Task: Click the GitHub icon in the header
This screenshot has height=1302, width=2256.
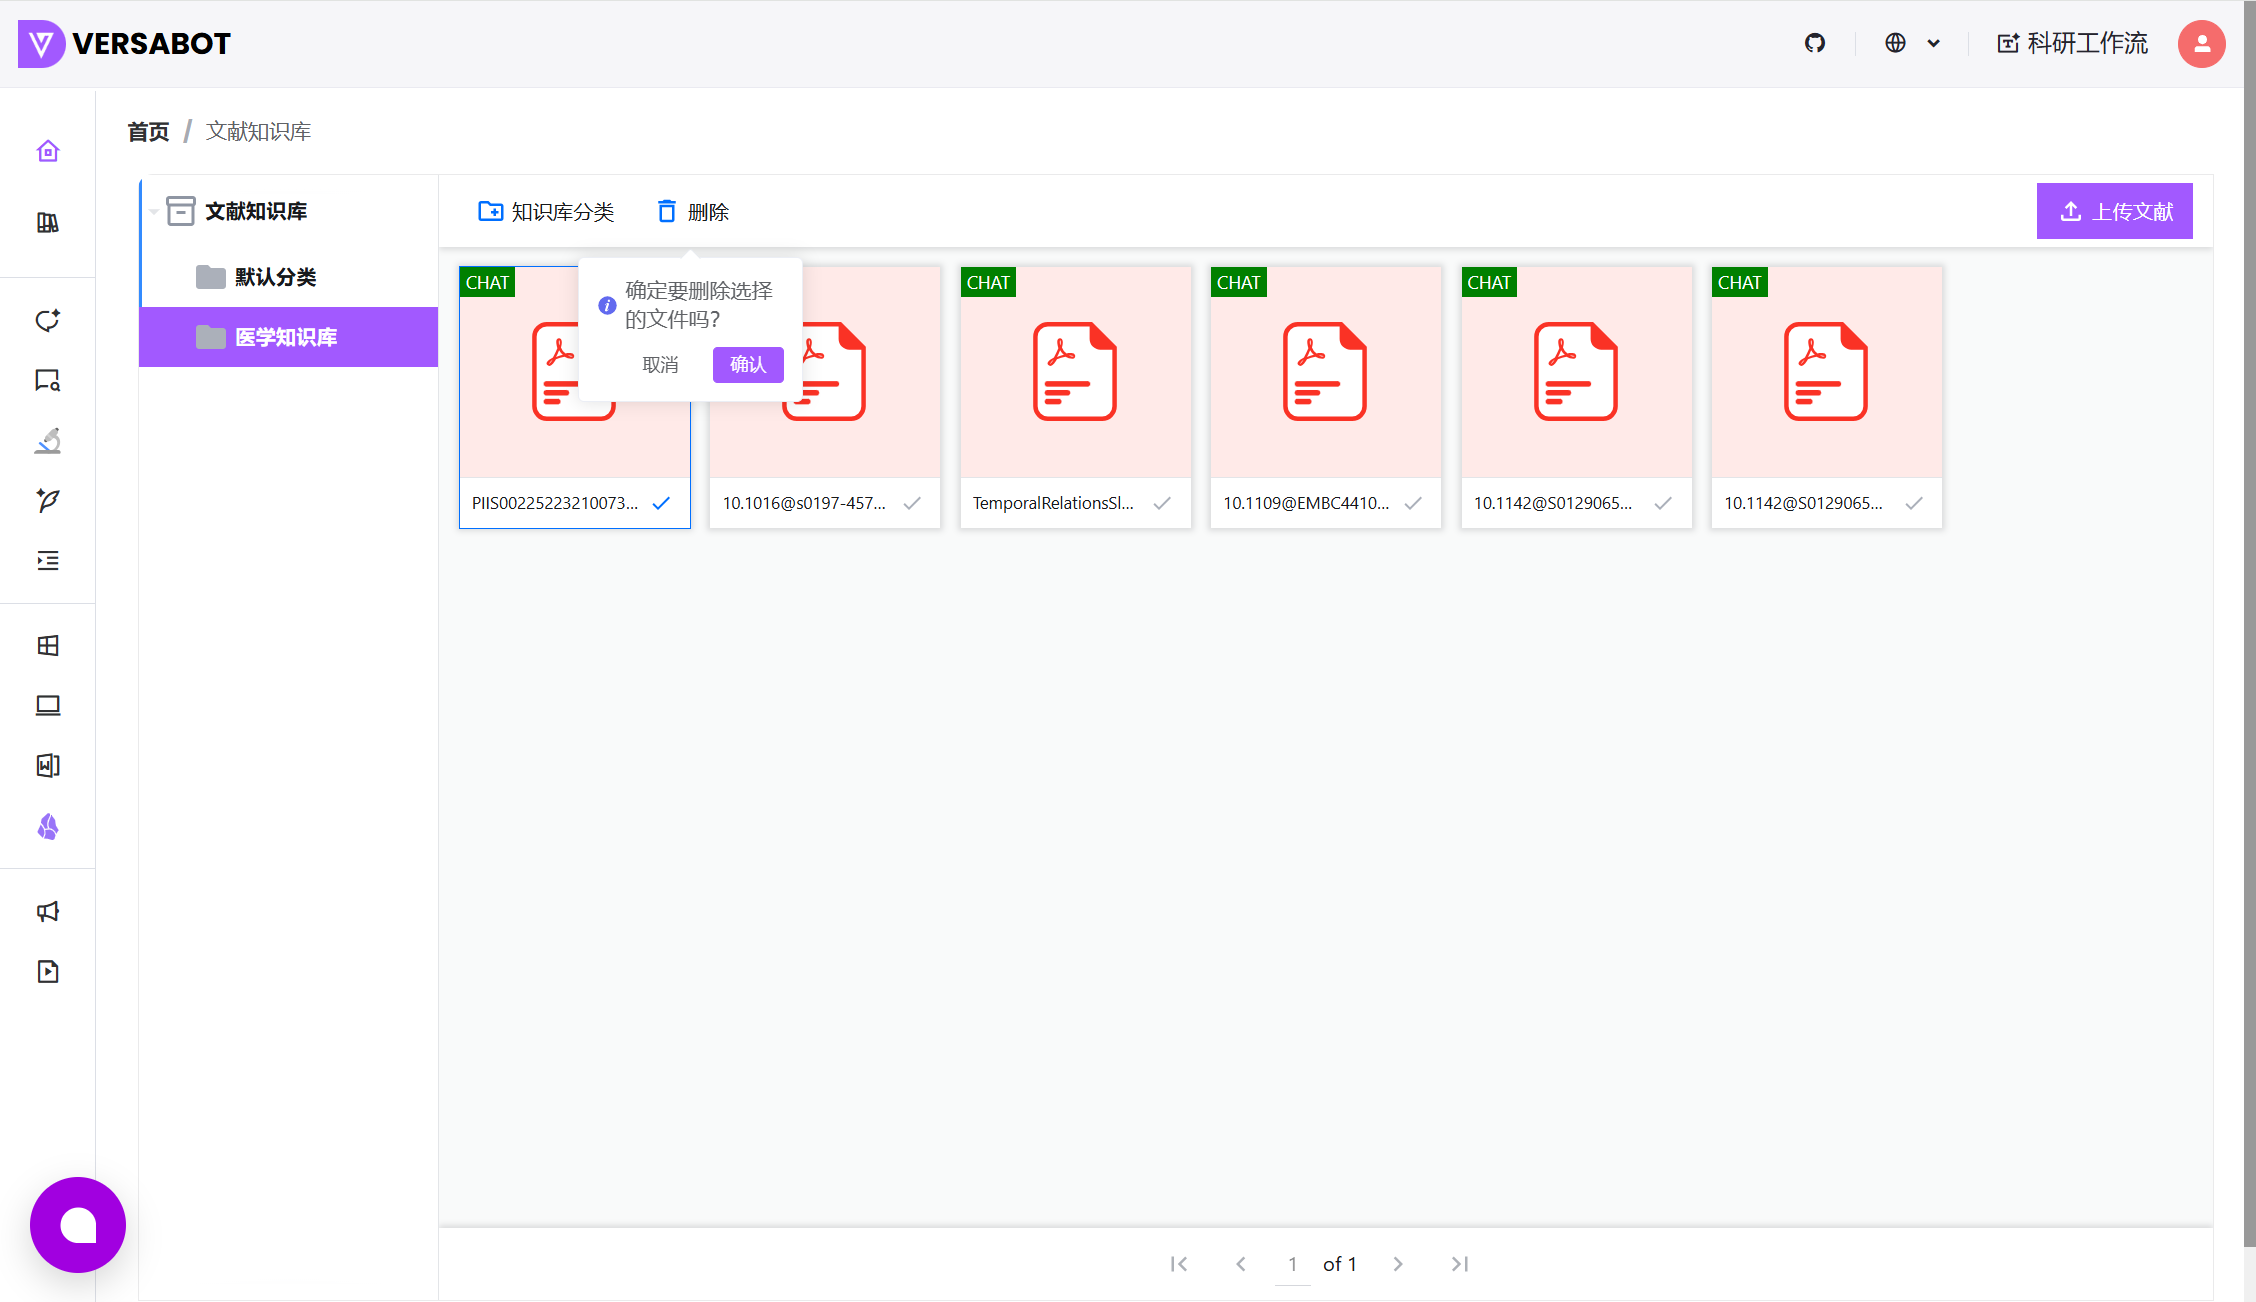Action: (1814, 43)
